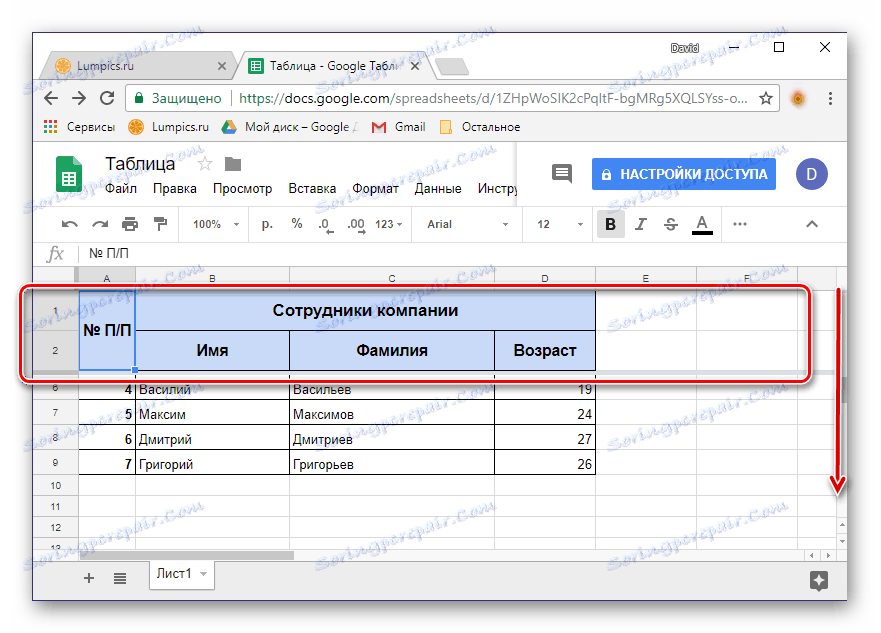Open comment history via speech bubble icon
881x633 pixels.
(x=561, y=172)
